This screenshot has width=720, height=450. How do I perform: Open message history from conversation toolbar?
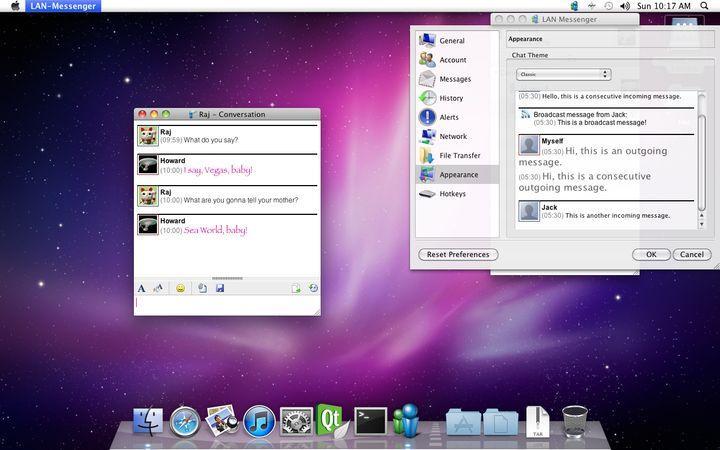(313, 288)
